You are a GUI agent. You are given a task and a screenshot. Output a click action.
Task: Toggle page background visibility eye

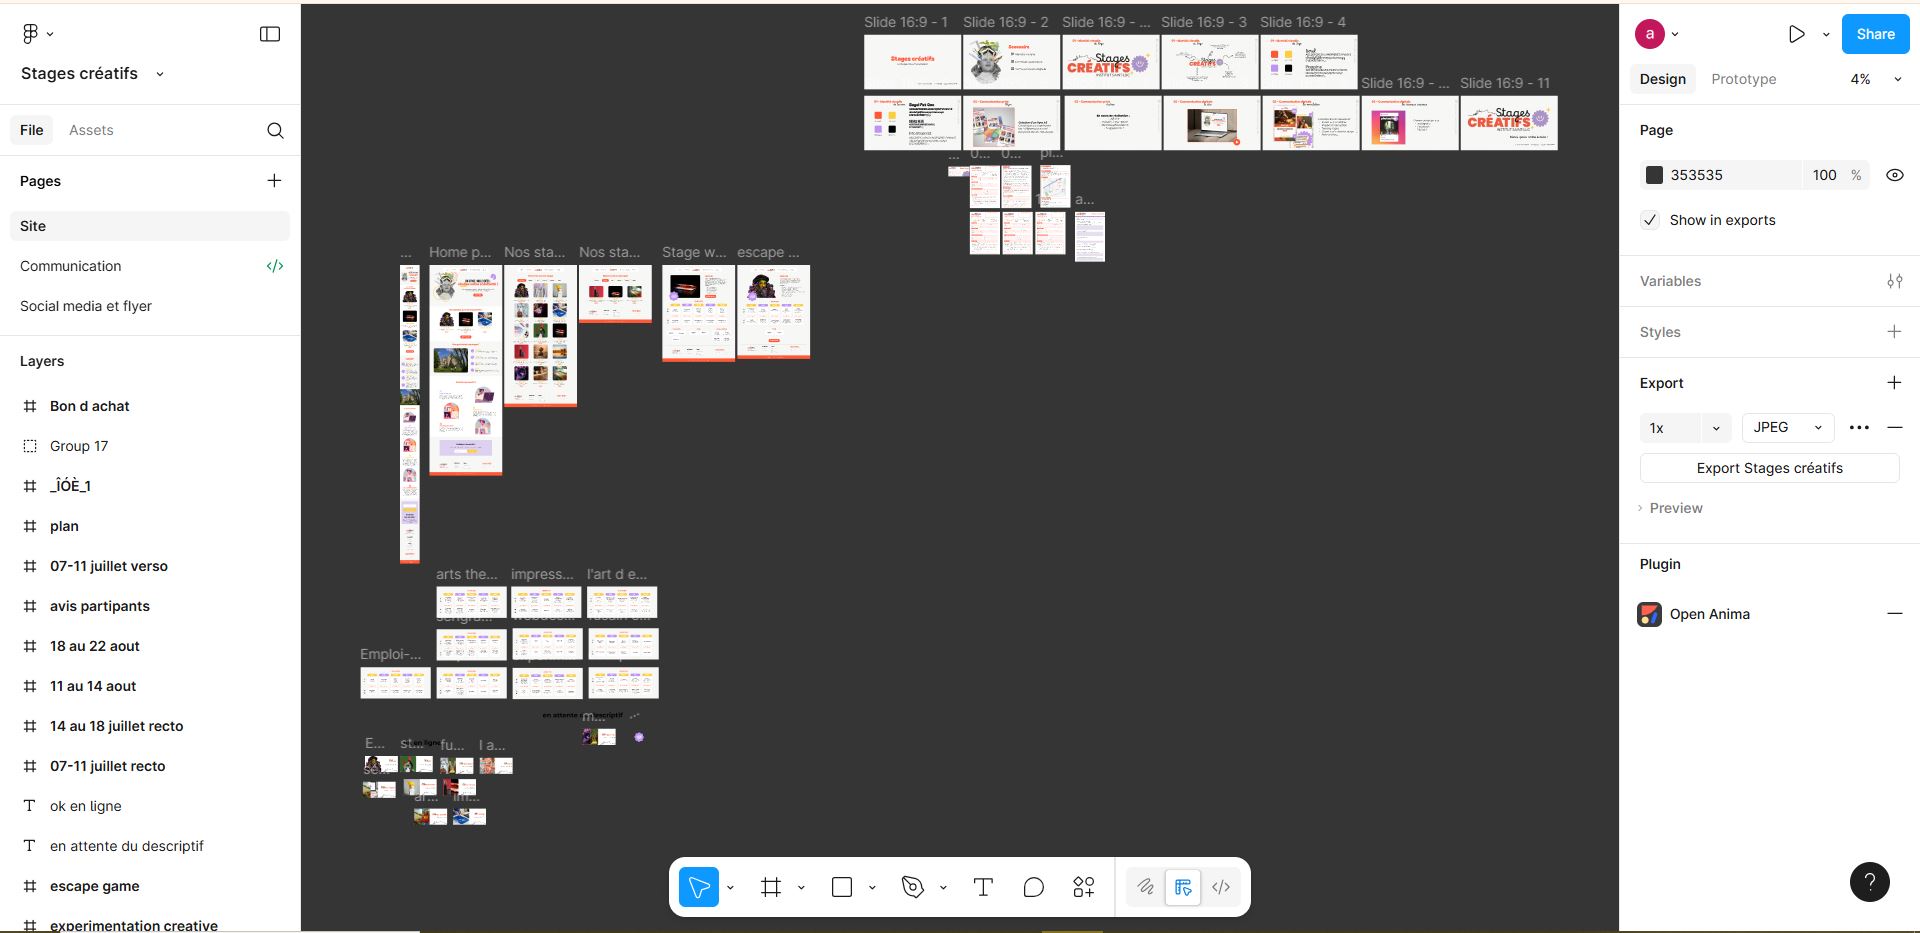click(x=1894, y=175)
